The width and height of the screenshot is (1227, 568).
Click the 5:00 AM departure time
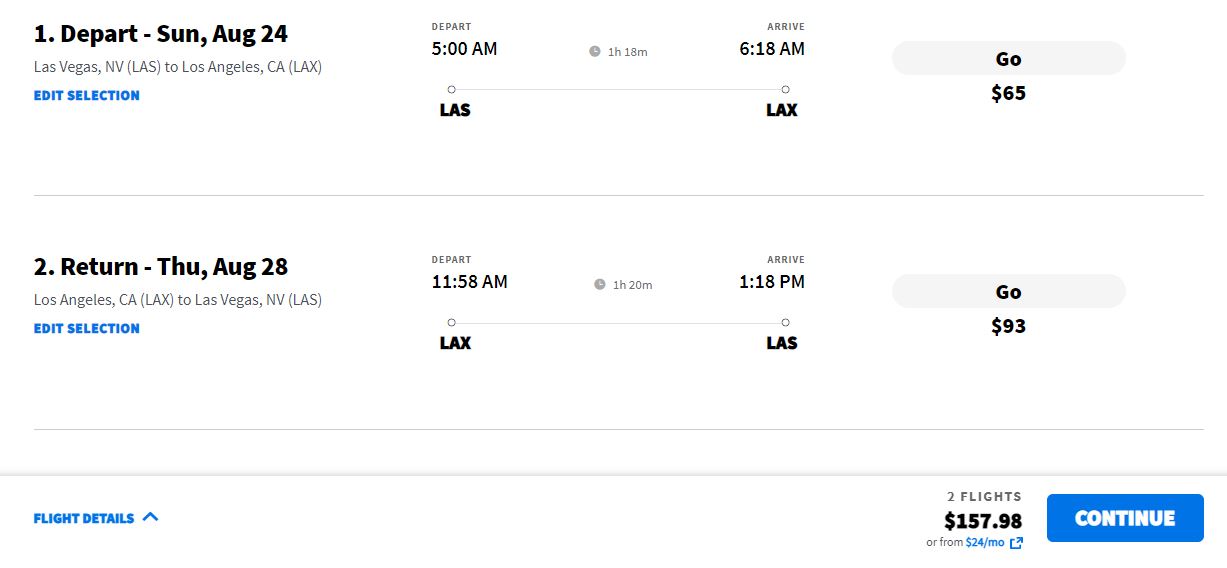point(464,48)
